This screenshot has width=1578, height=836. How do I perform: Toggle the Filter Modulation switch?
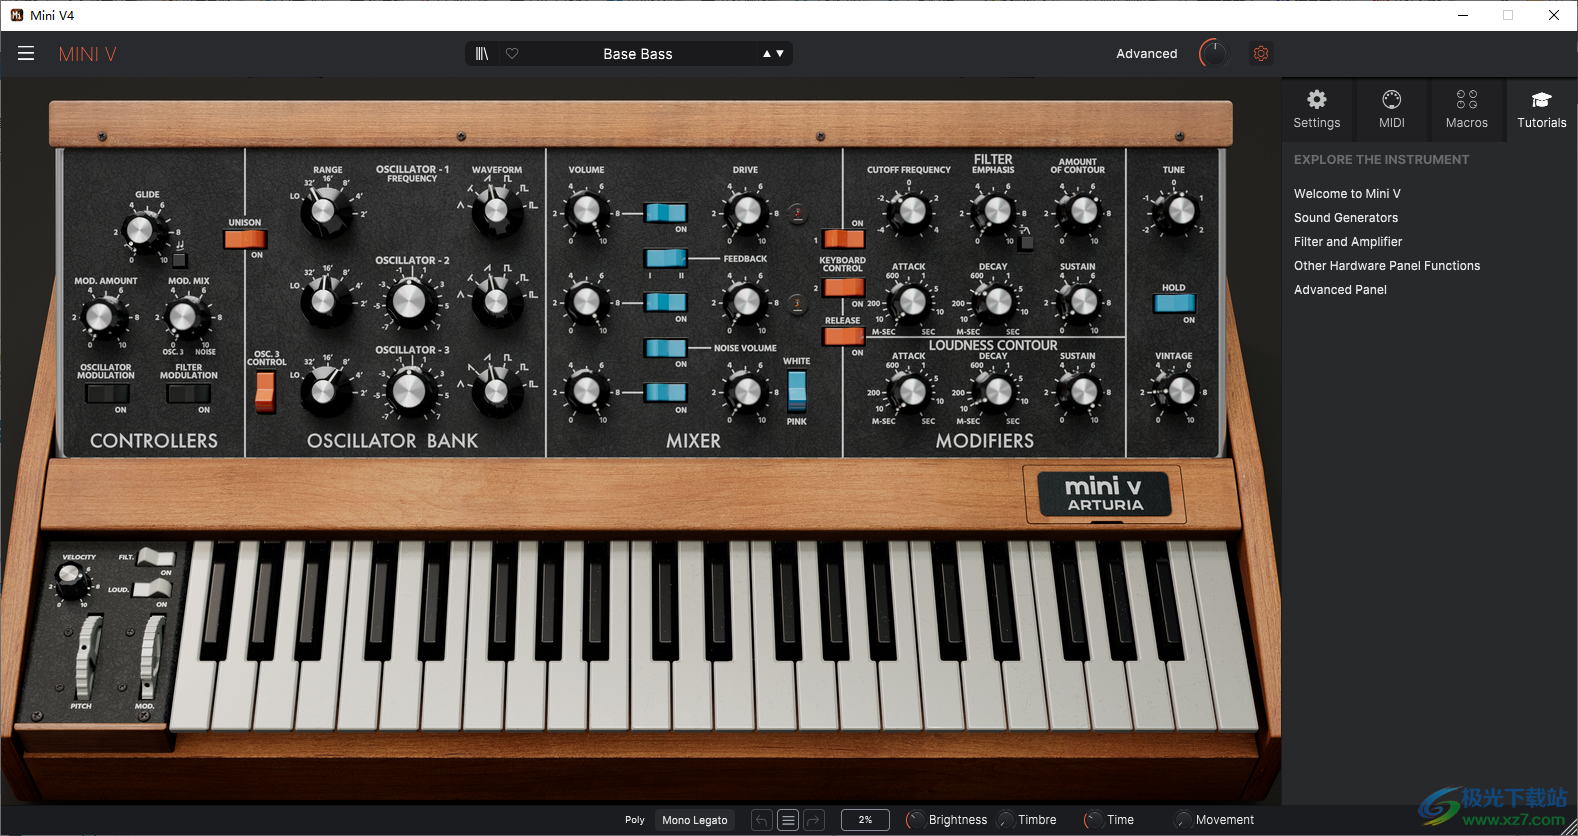coord(188,393)
